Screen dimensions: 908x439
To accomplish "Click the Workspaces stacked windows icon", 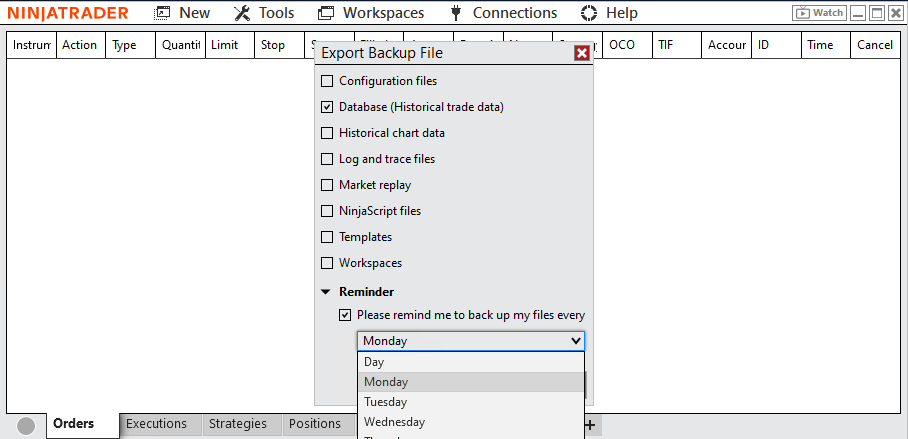I will [326, 13].
